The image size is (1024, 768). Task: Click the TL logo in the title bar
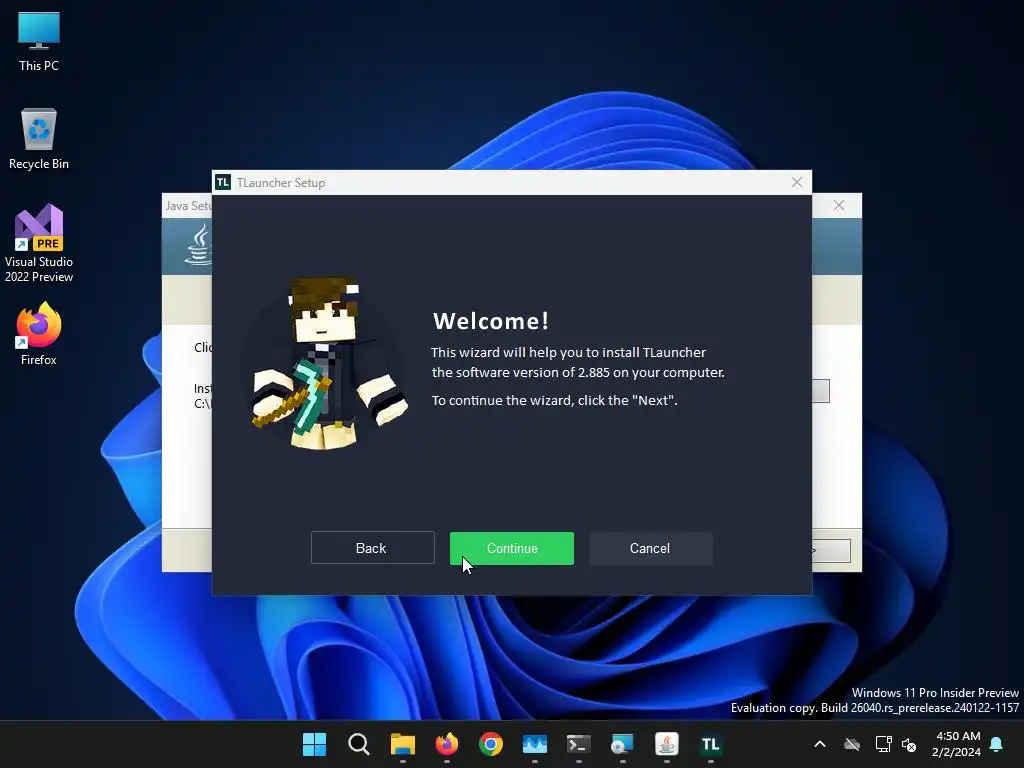pyautogui.click(x=223, y=182)
